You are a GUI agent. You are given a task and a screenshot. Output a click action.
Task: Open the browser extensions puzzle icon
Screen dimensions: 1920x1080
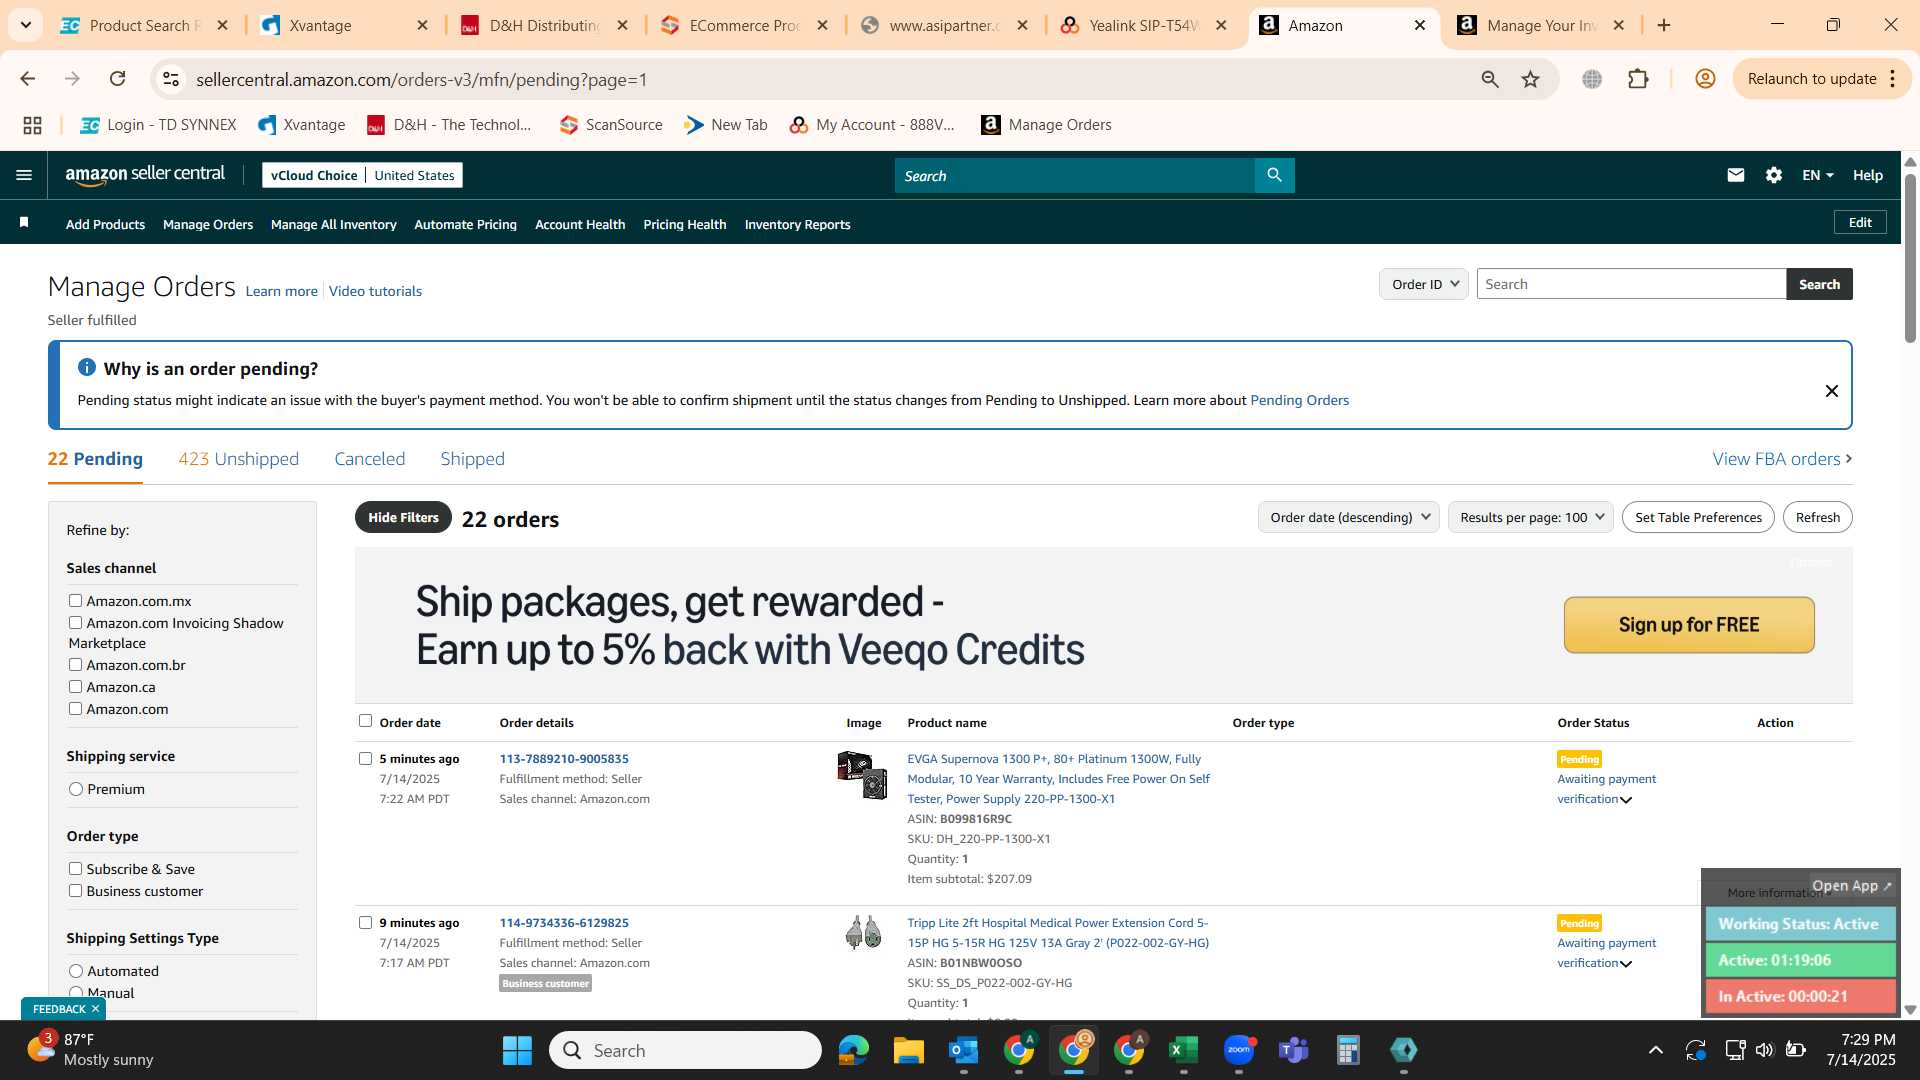point(1638,79)
